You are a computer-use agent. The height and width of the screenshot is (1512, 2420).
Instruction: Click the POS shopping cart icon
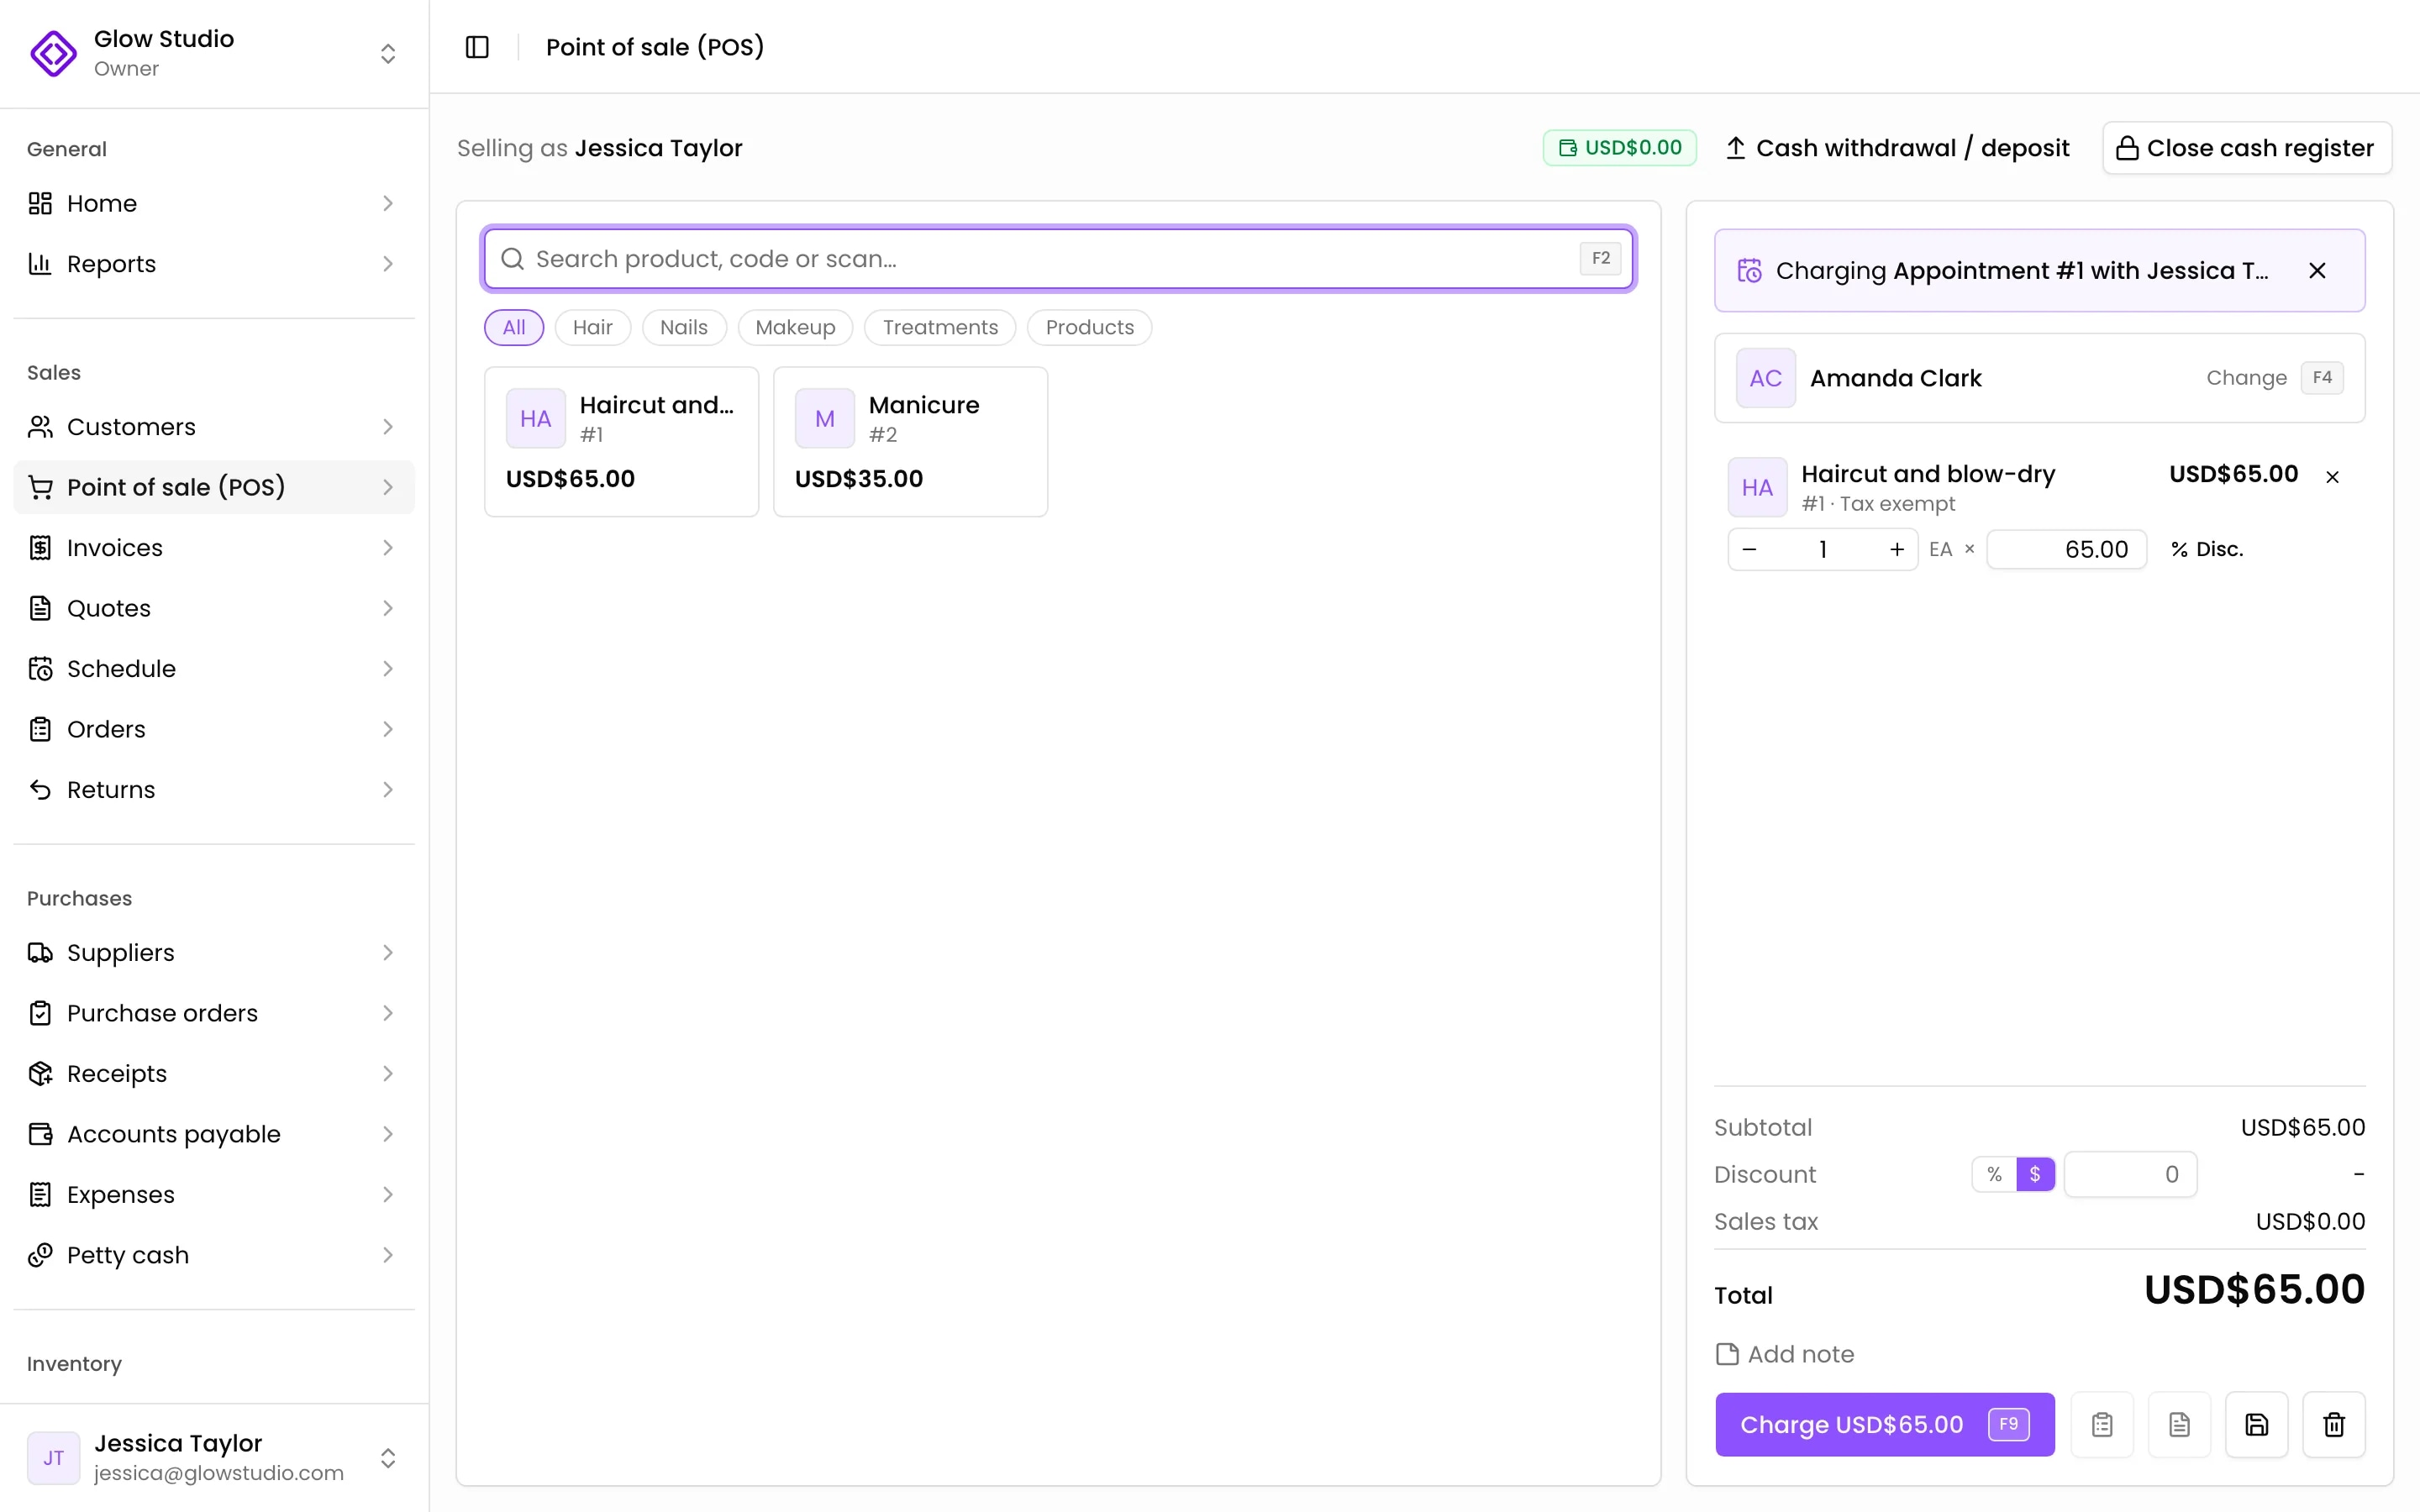pos(40,487)
